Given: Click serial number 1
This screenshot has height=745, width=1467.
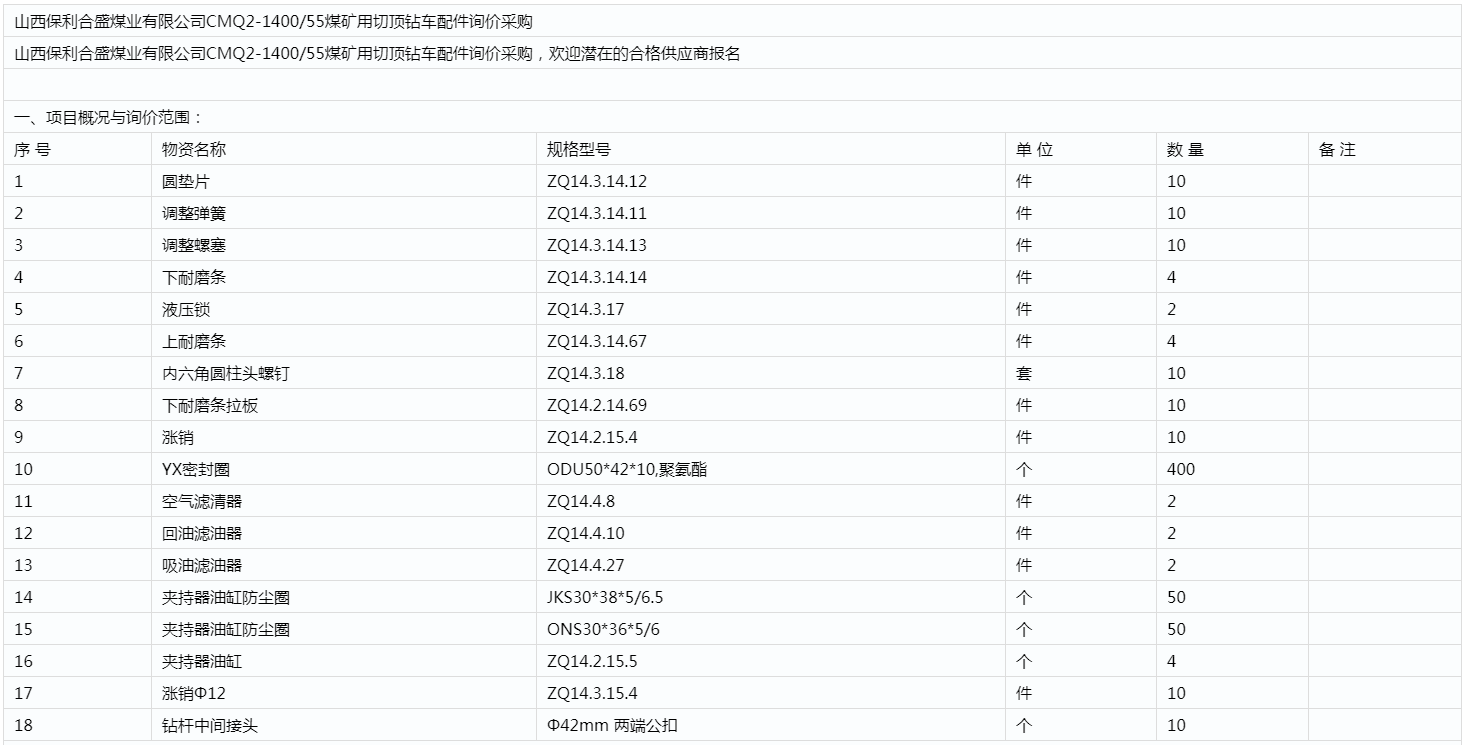Looking at the screenshot, I should coord(19,182).
